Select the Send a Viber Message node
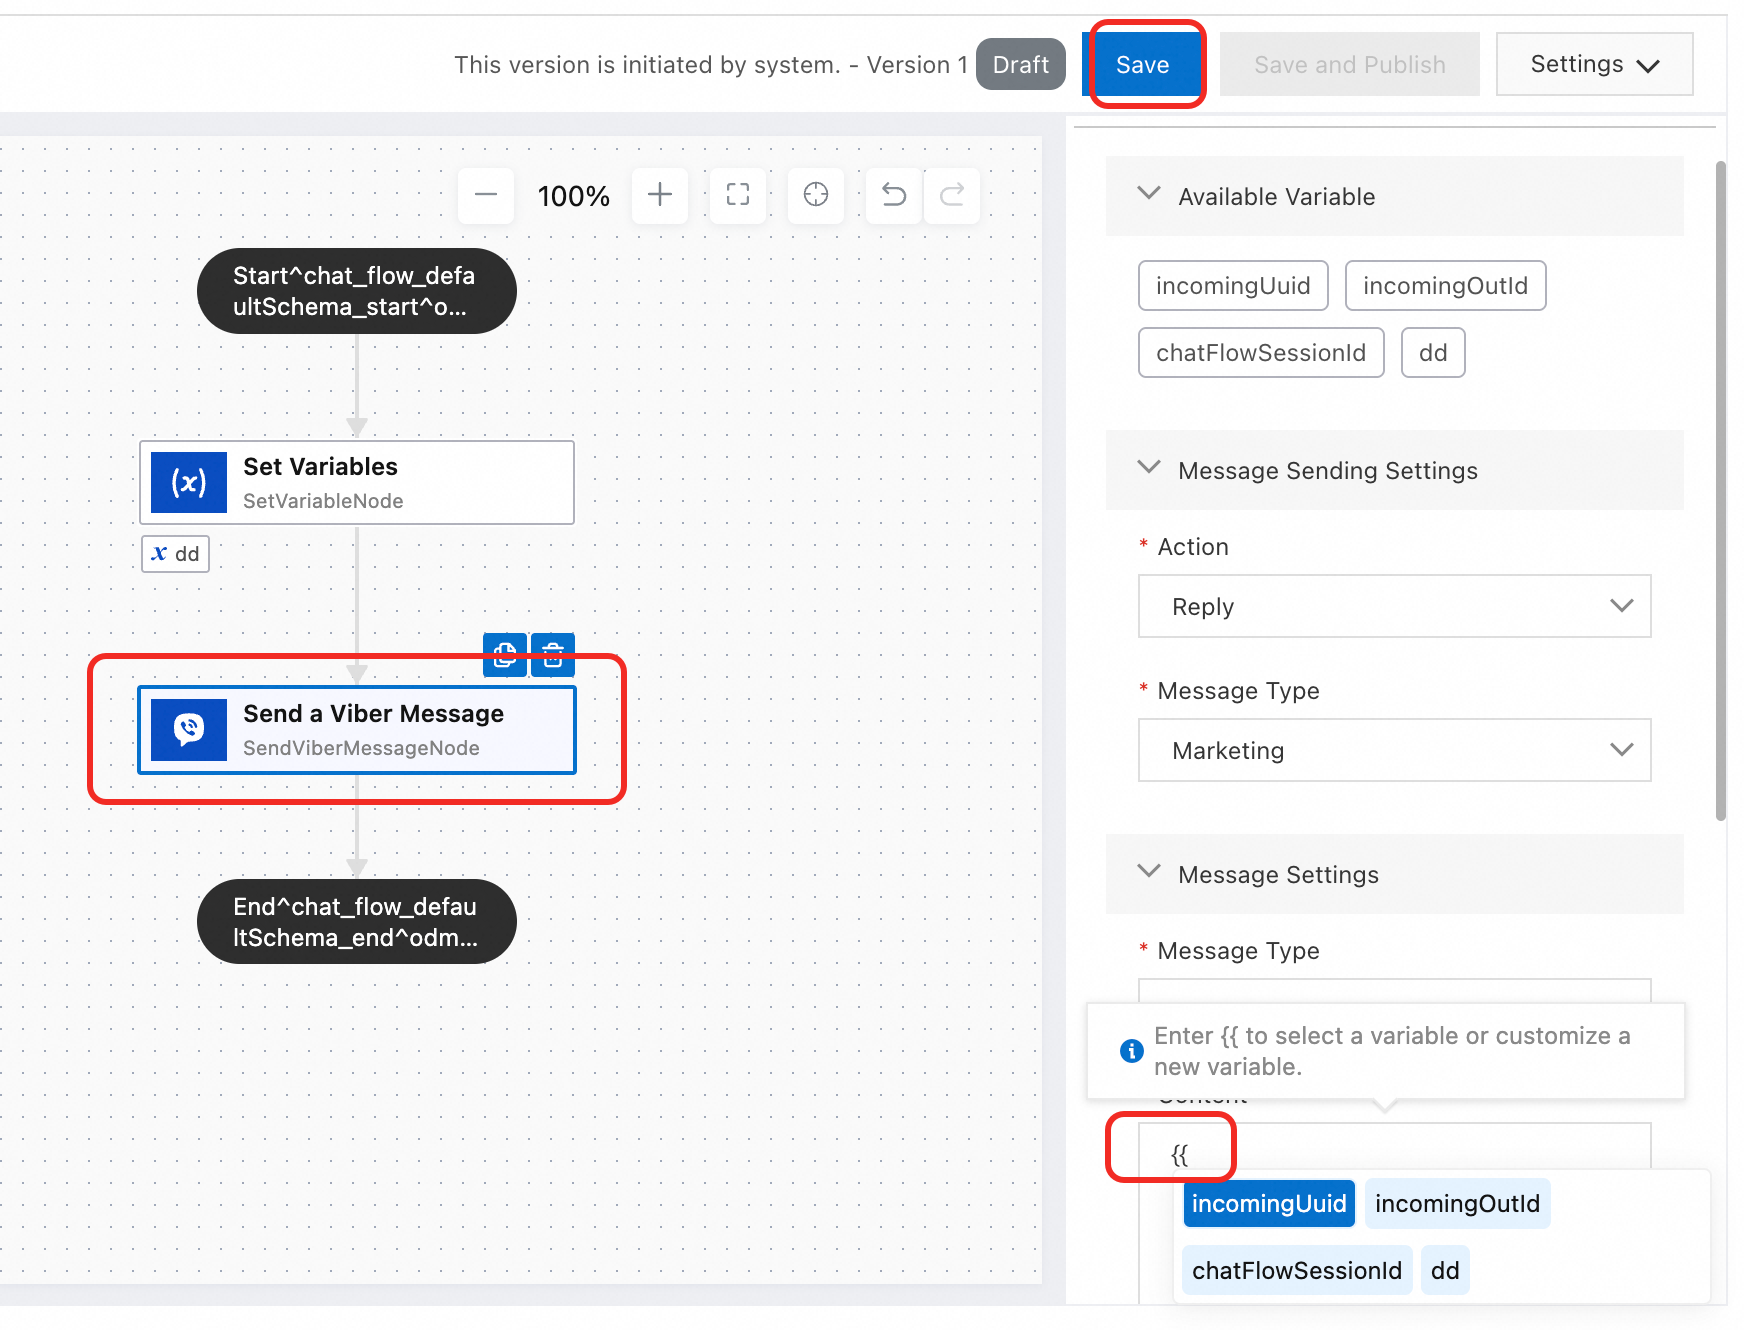Screen dimensions: 1744x1330 (357, 729)
